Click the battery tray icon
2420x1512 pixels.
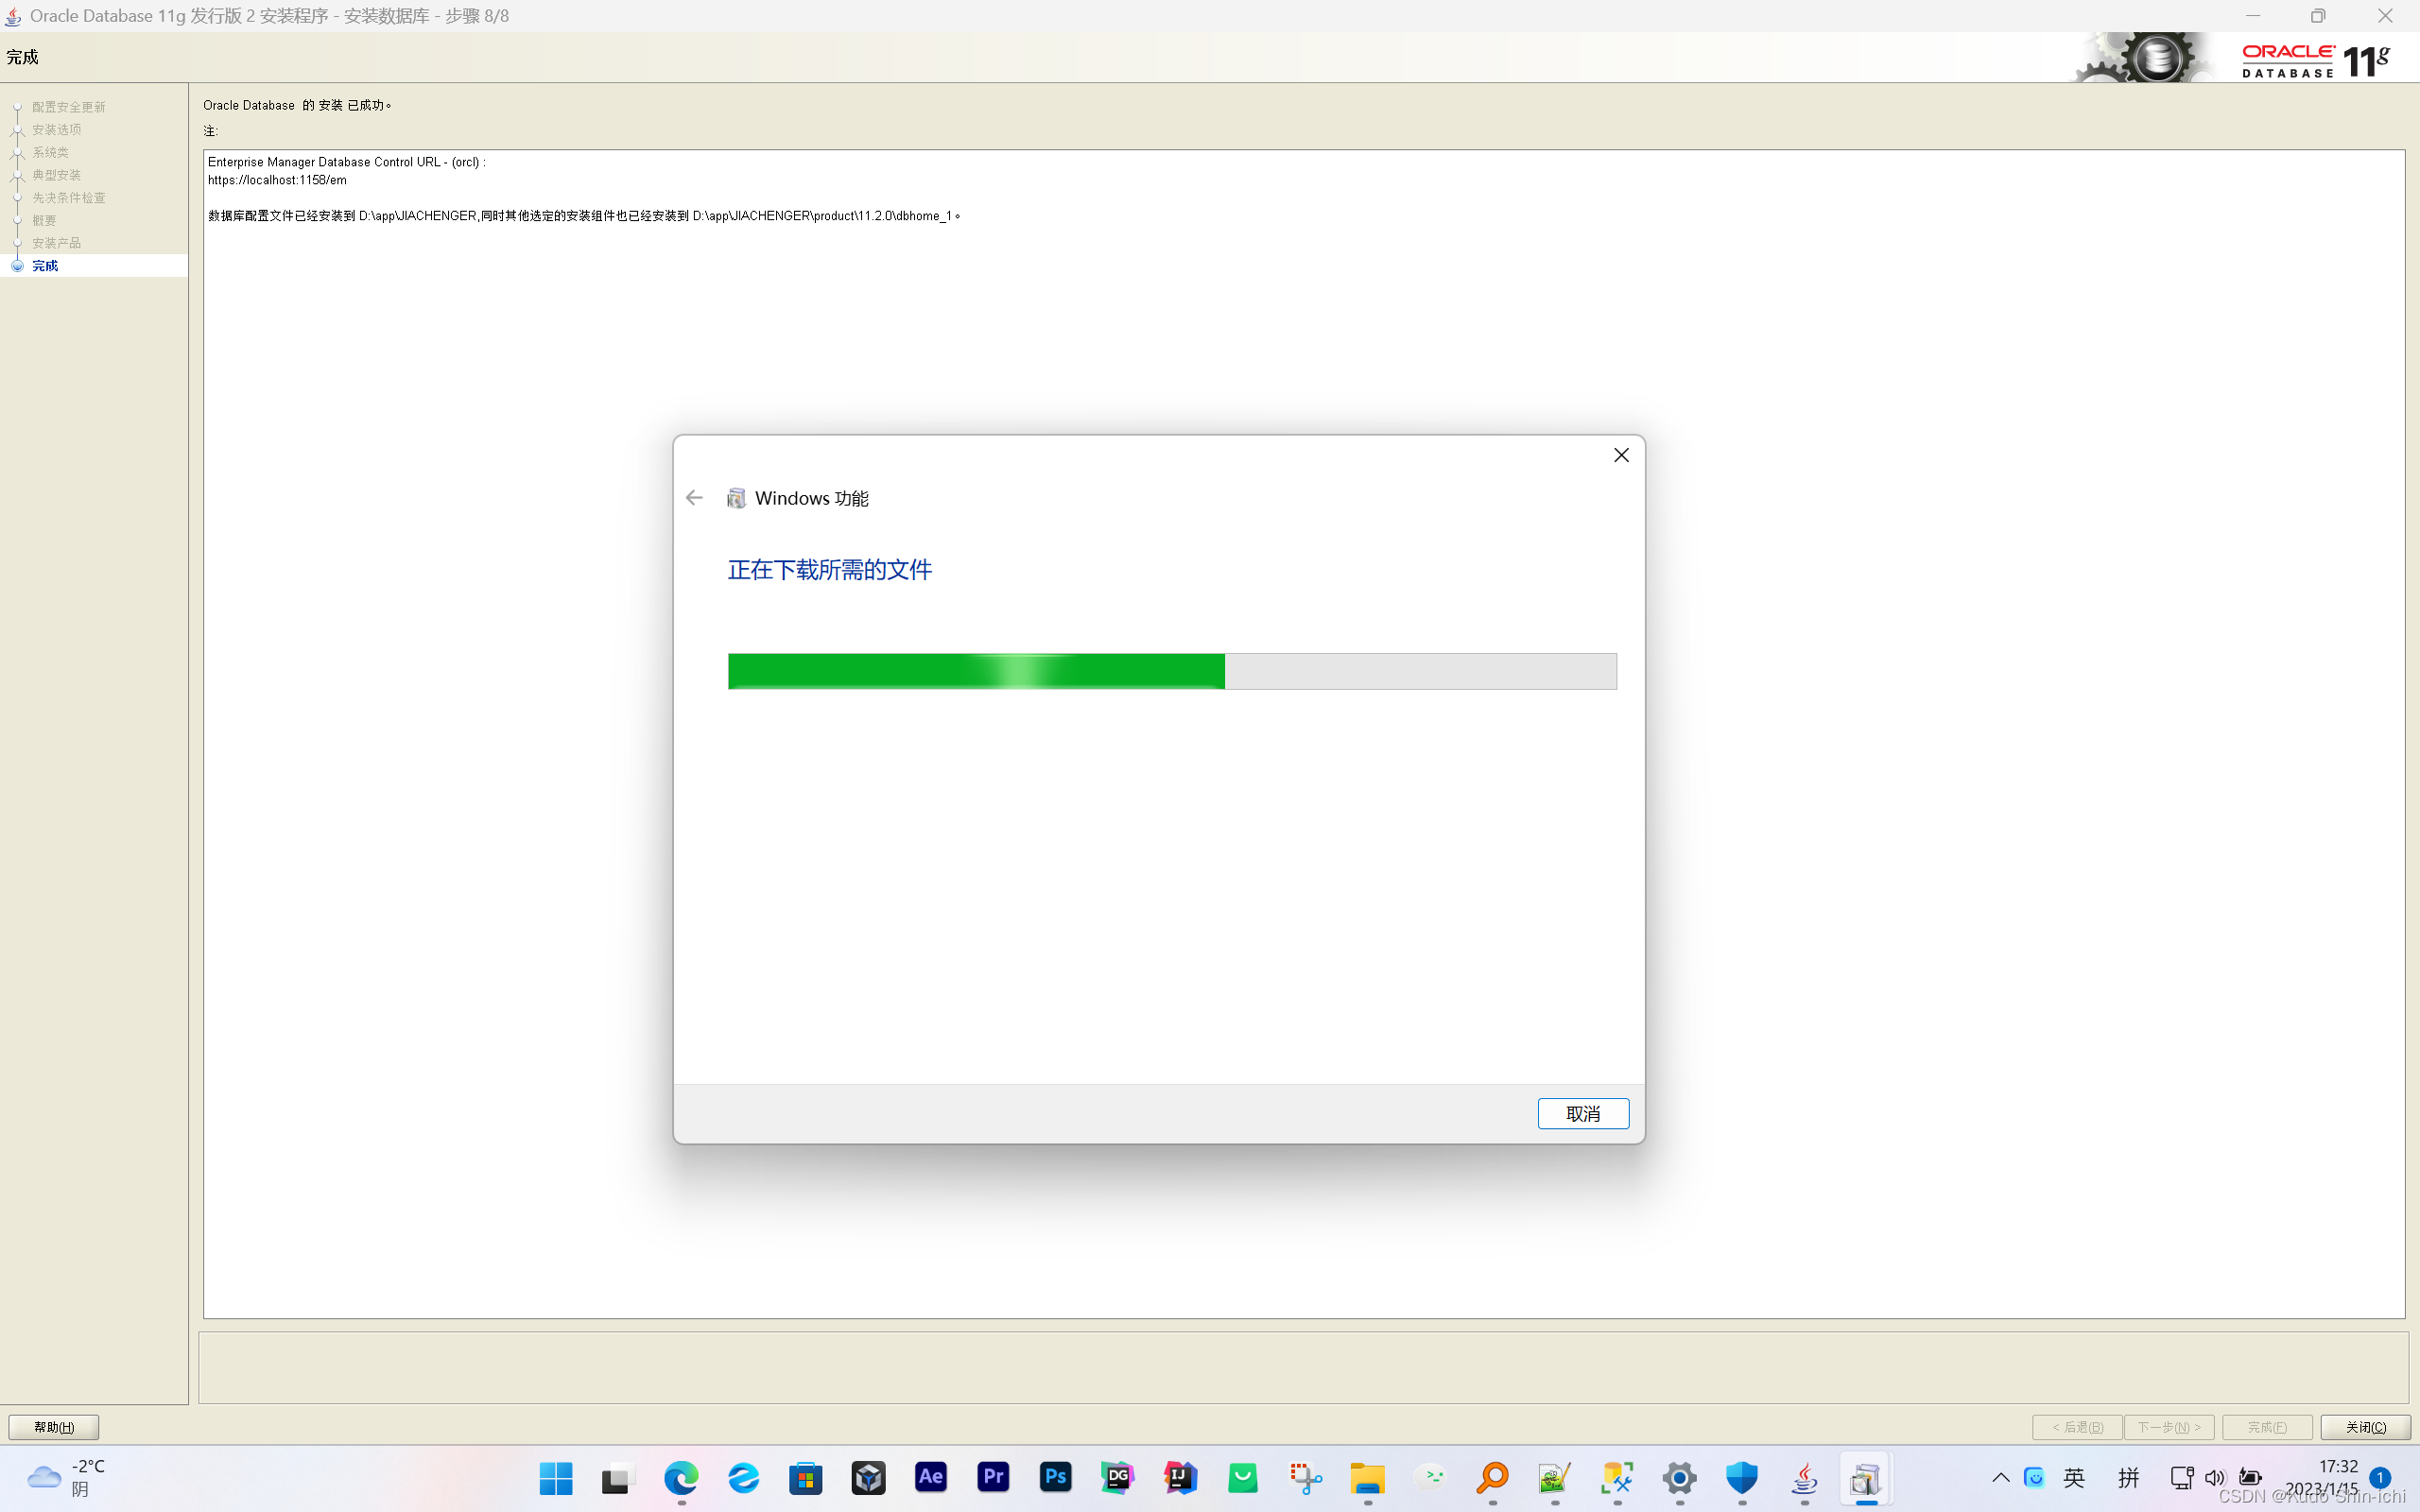(x=2250, y=1477)
